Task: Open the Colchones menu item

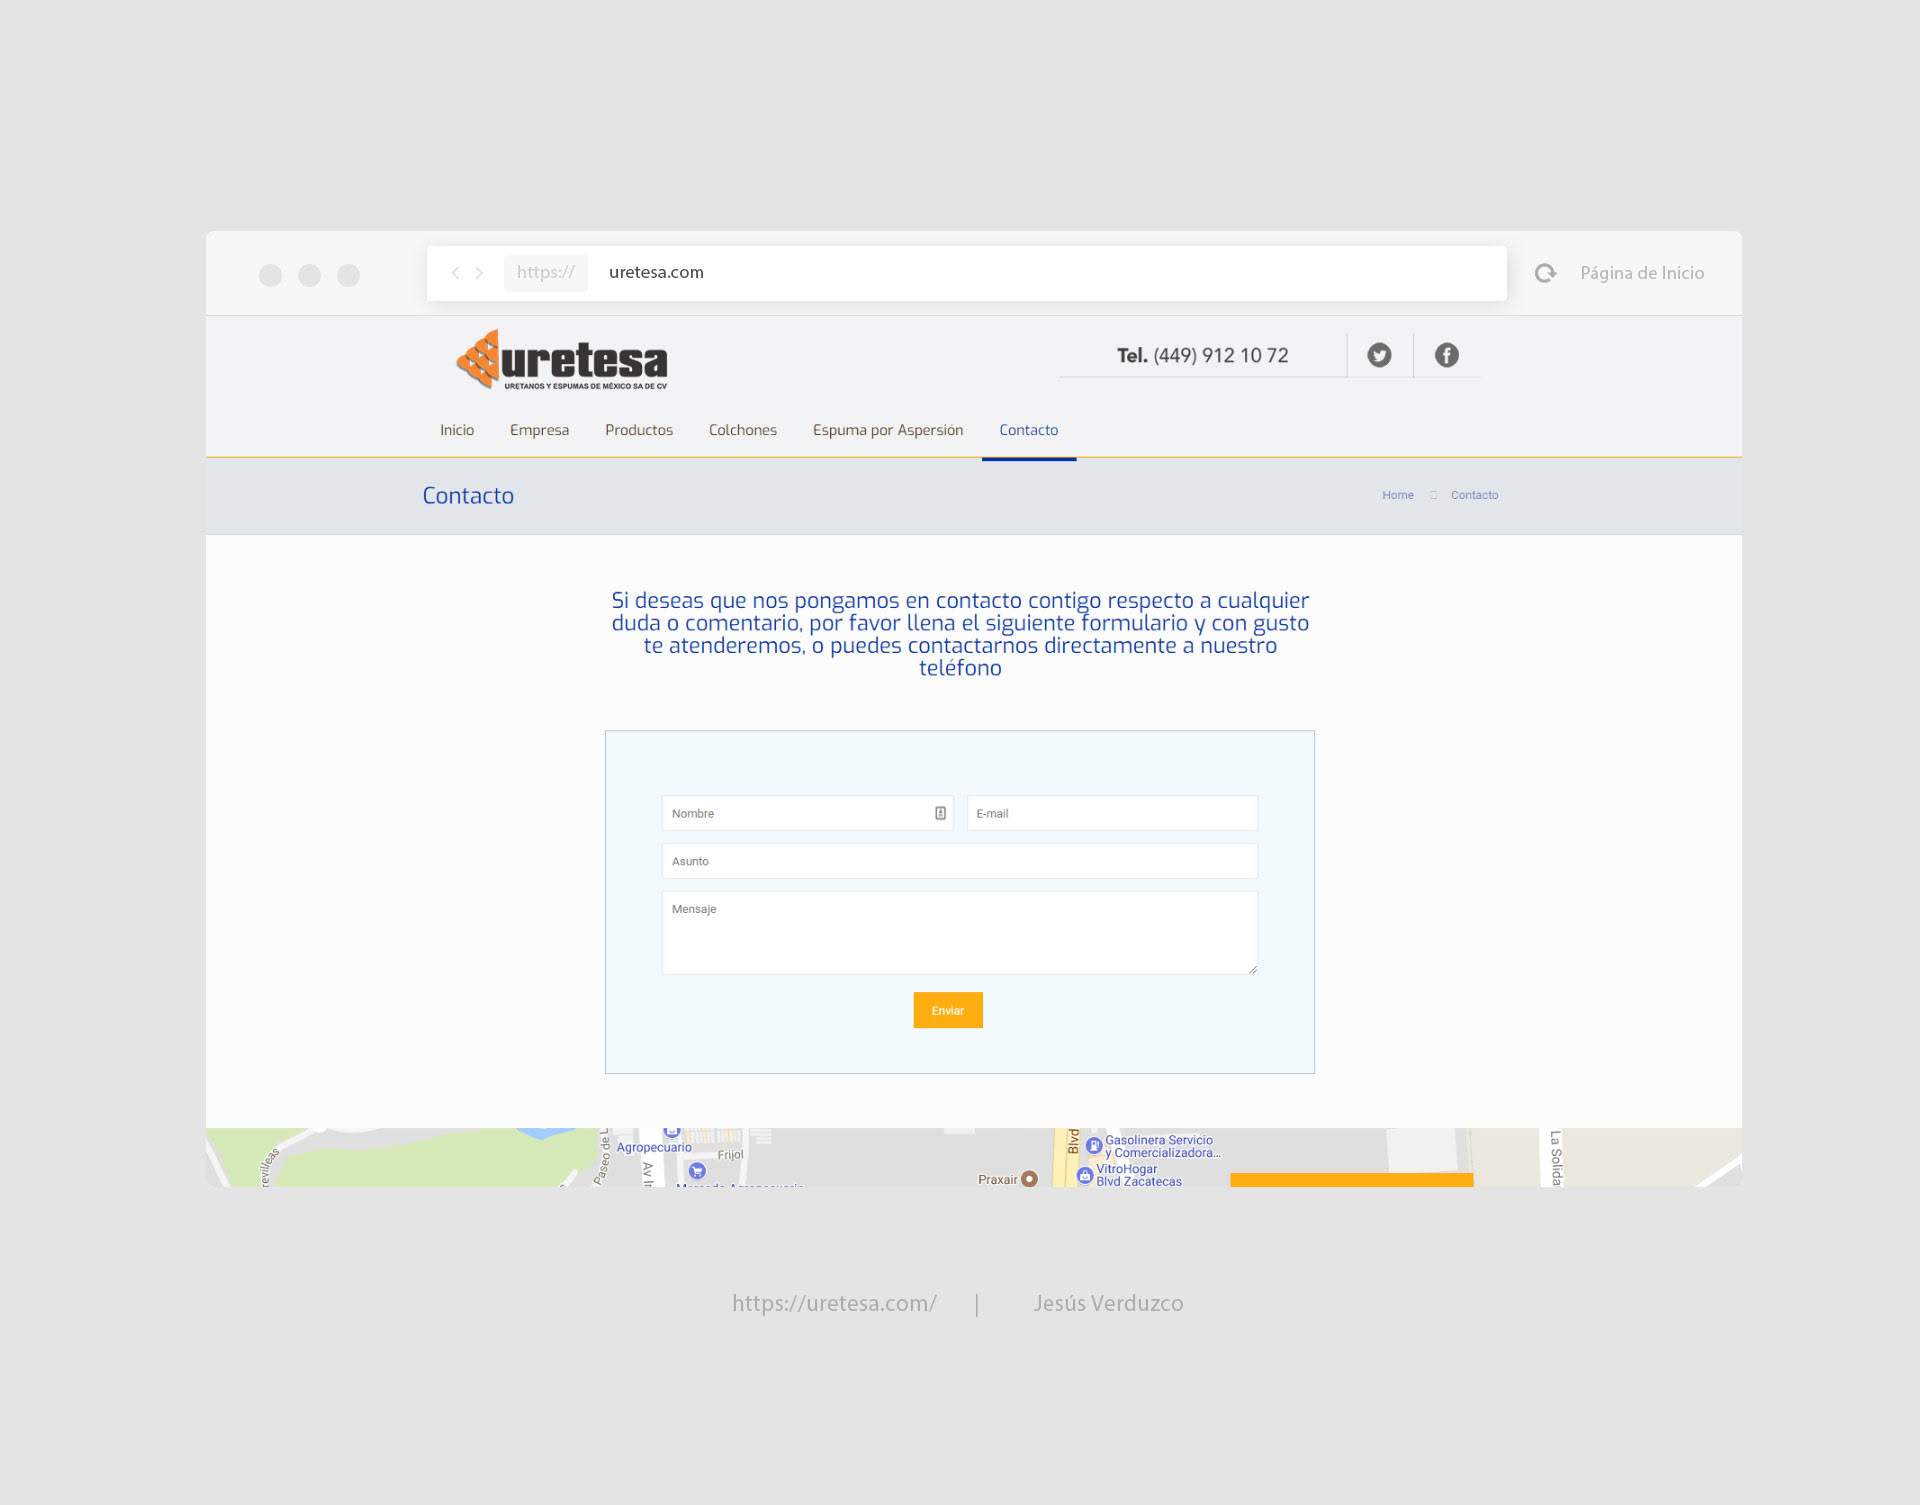Action: (x=743, y=430)
